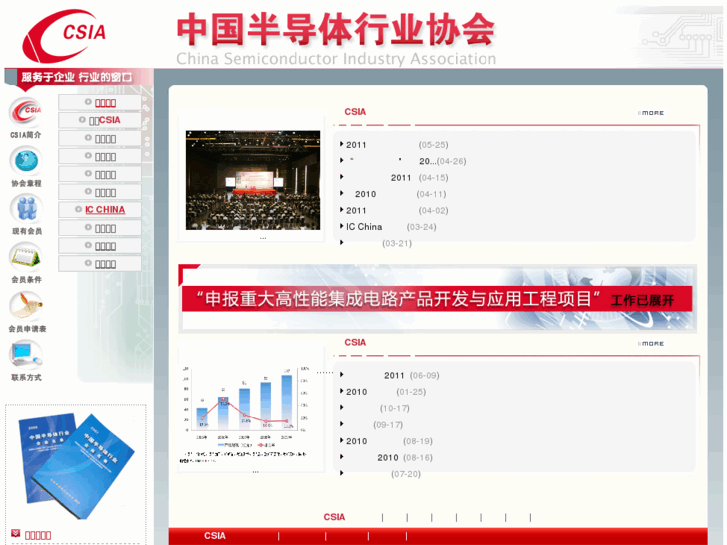Click the 服务于企业 行业的窗口 red banner label
Image resolution: width=727 pixels, height=545 pixels.
[x=77, y=77]
